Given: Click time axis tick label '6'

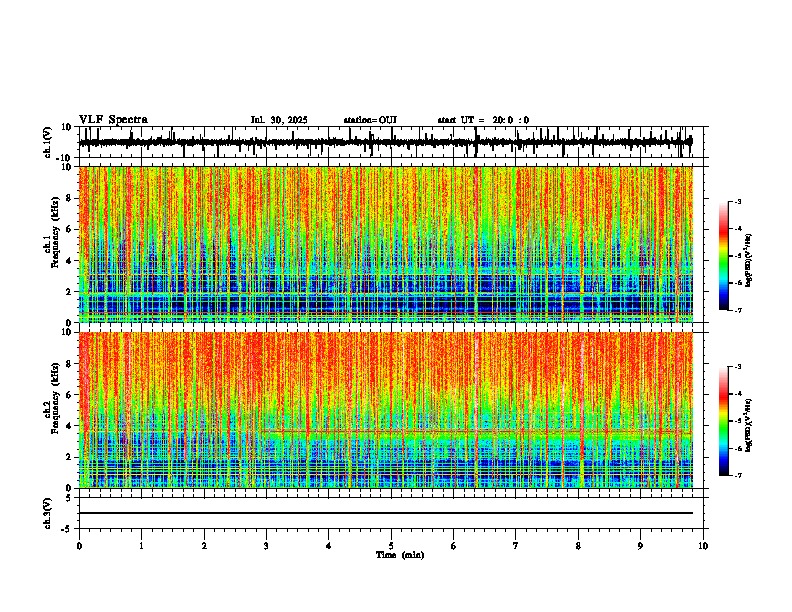Looking at the screenshot, I should 454,546.
